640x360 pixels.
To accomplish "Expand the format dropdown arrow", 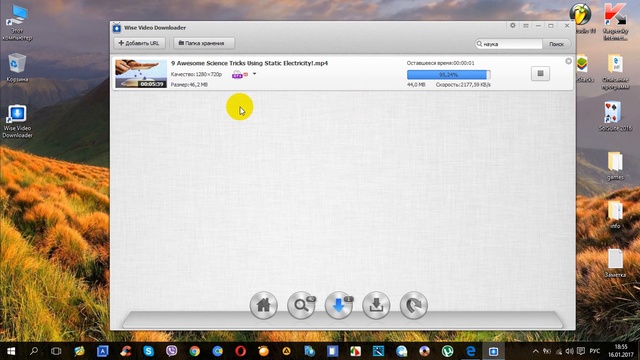I will [254, 74].
